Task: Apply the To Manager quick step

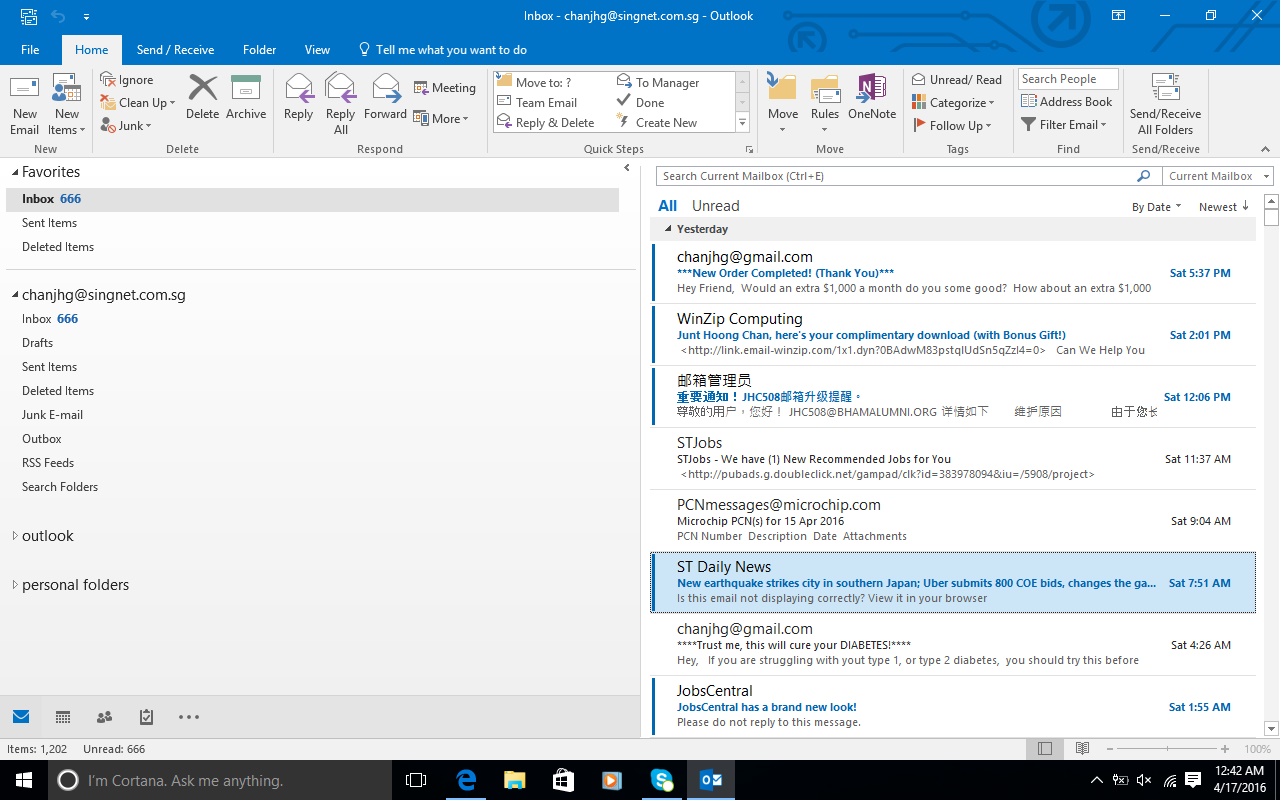Action: pos(658,83)
